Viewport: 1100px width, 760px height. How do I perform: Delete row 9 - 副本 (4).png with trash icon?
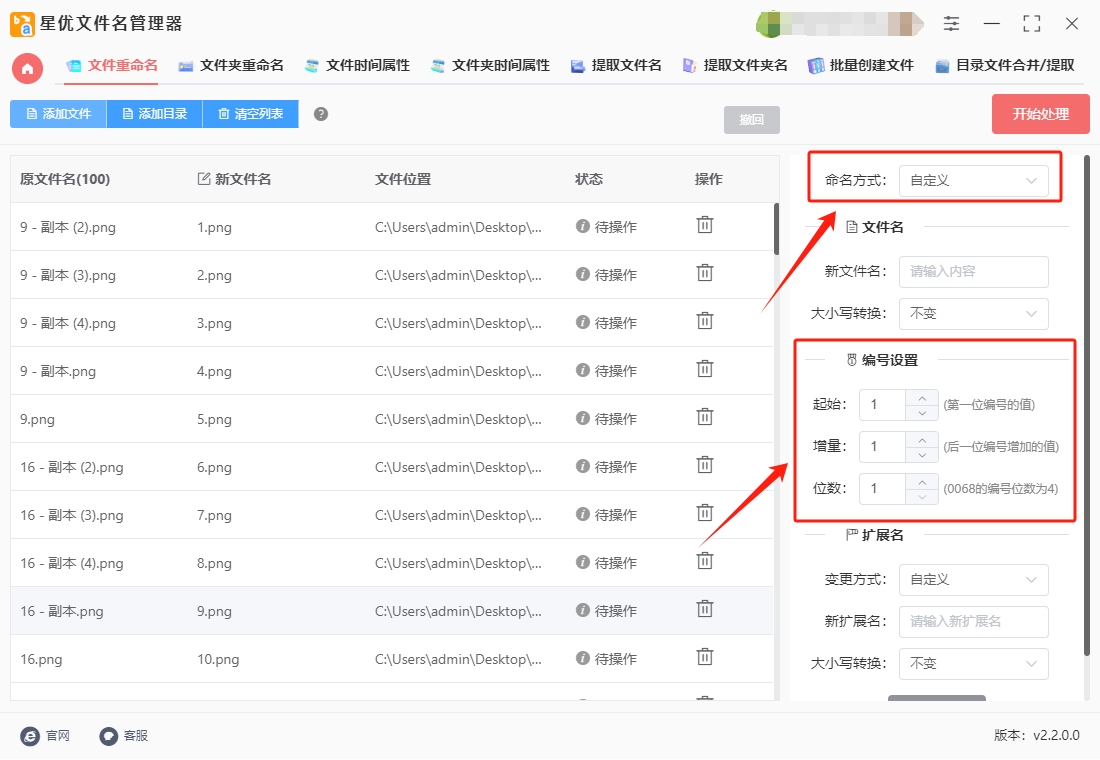pyautogui.click(x=704, y=321)
